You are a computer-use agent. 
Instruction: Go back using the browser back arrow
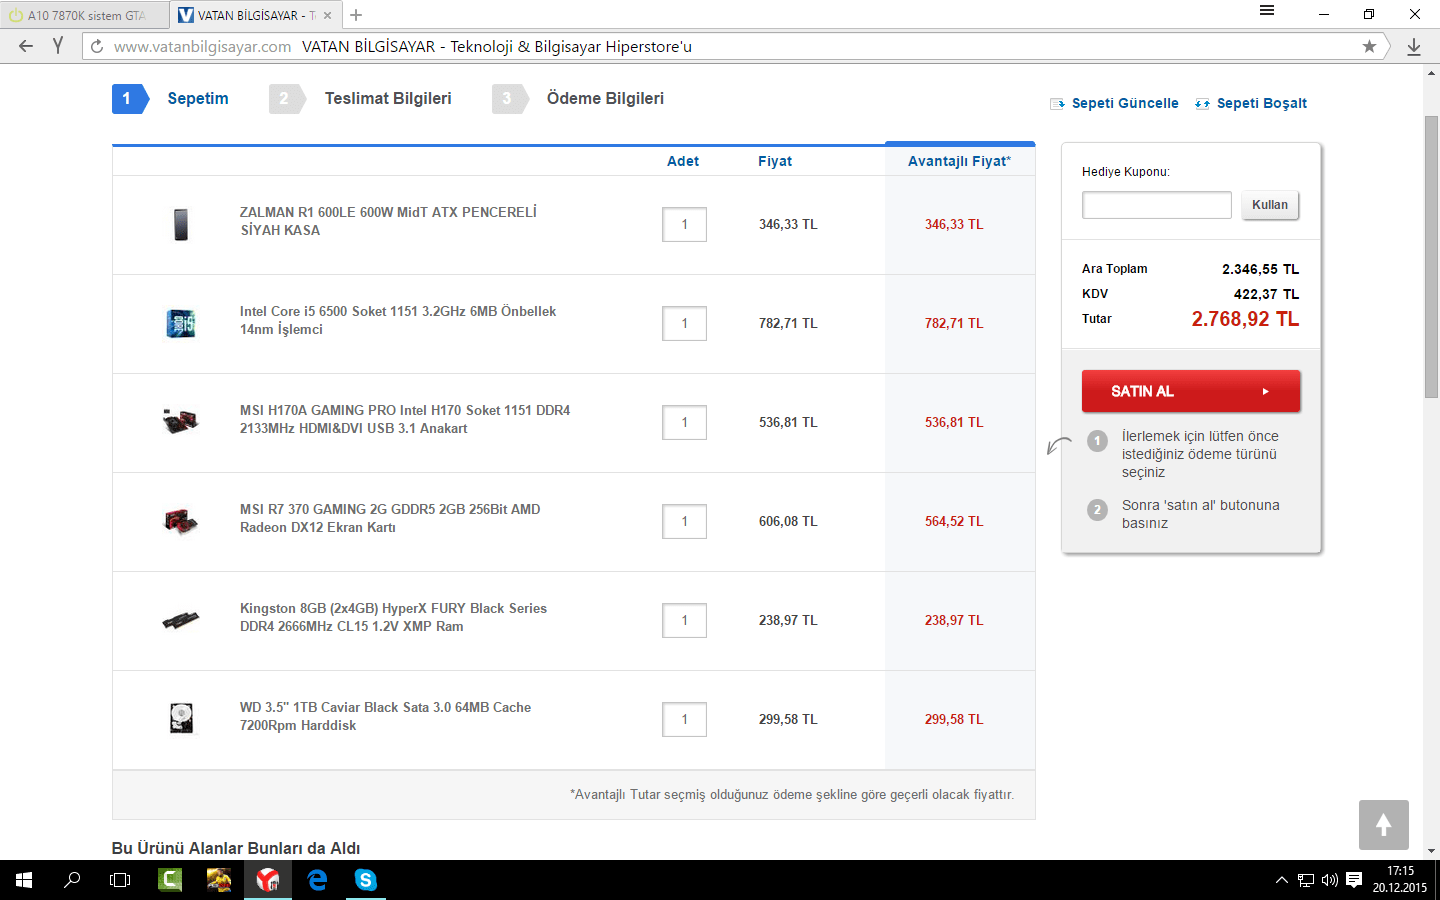pos(26,46)
